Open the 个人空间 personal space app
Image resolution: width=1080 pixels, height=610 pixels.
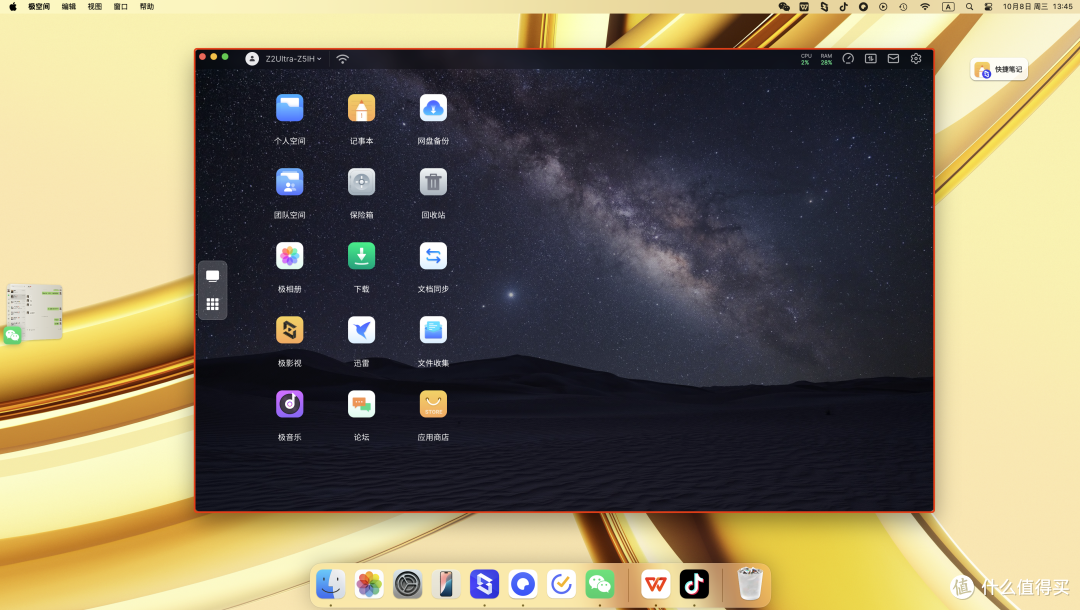(289, 108)
